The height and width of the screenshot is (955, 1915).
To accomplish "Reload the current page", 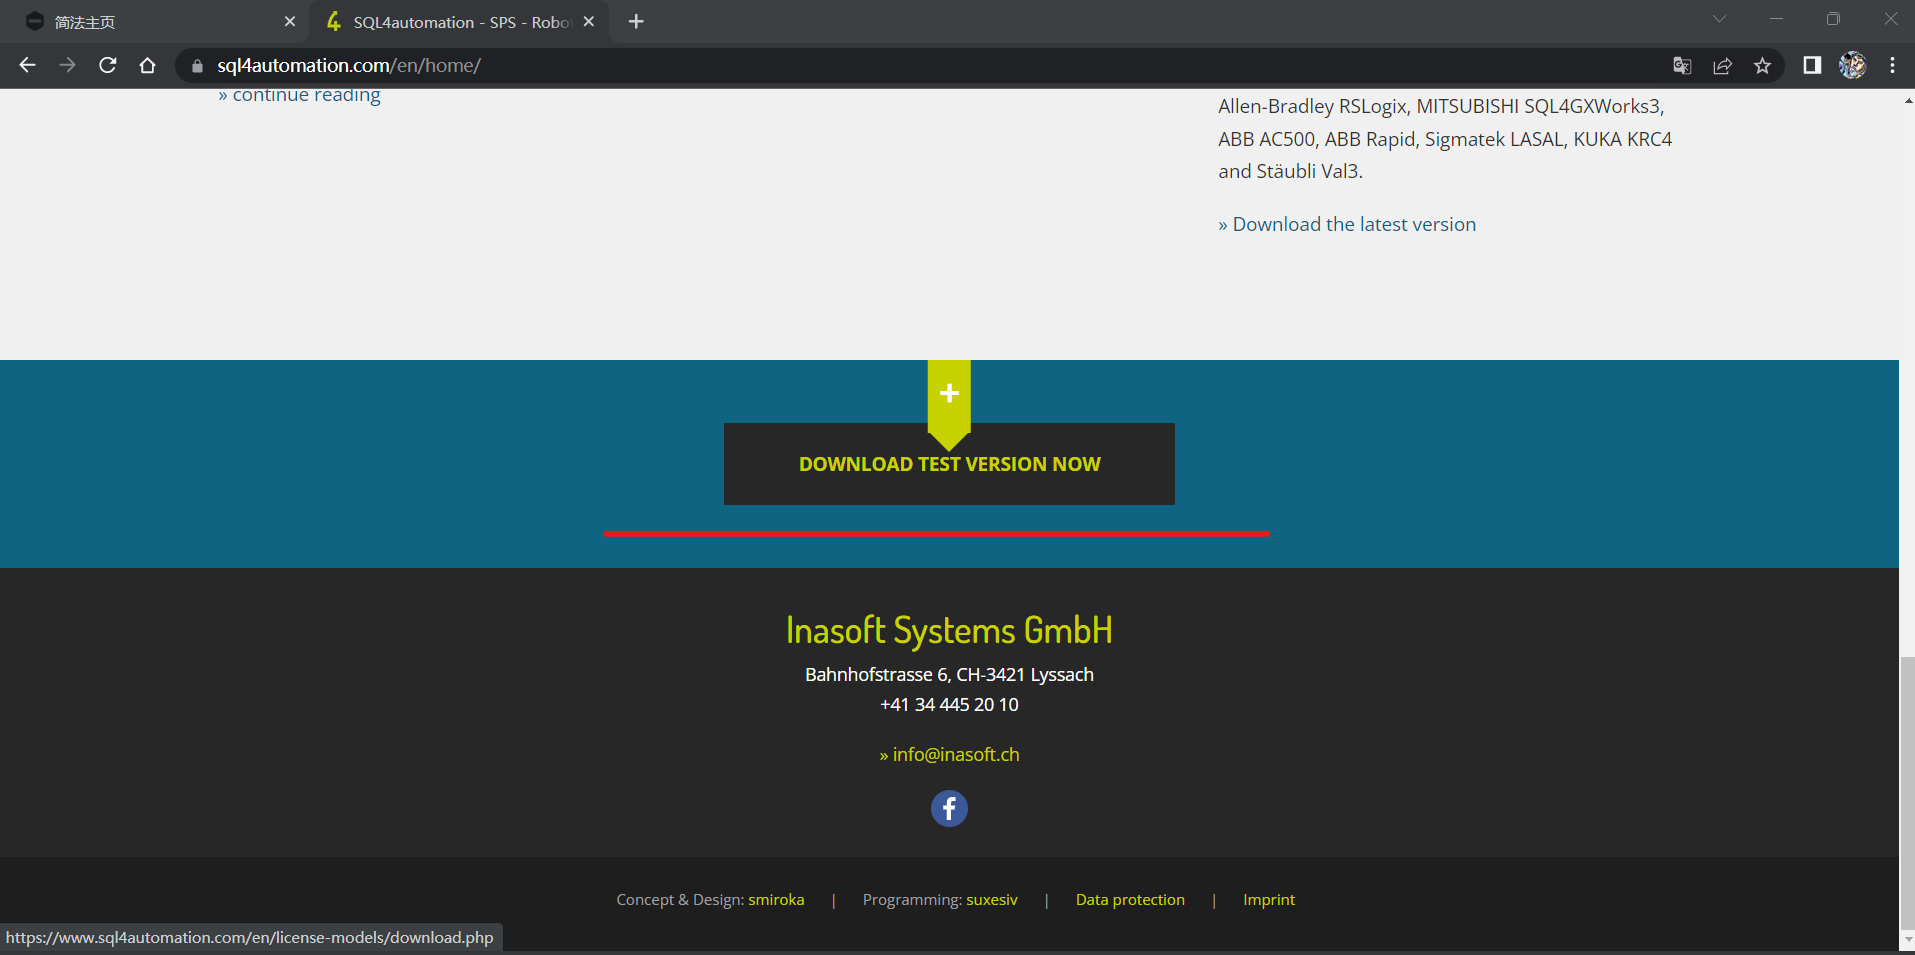I will [108, 65].
